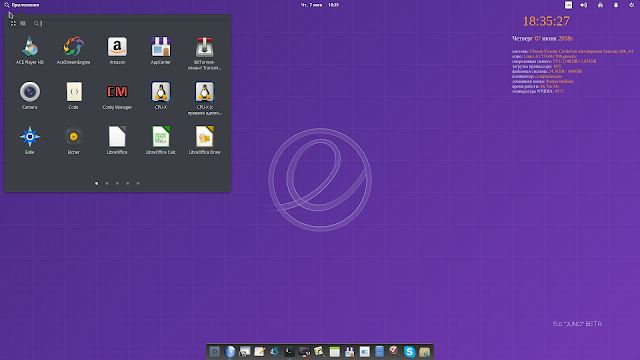Launch Eolie browser
This screenshot has height=360, width=640.
click(30, 140)
